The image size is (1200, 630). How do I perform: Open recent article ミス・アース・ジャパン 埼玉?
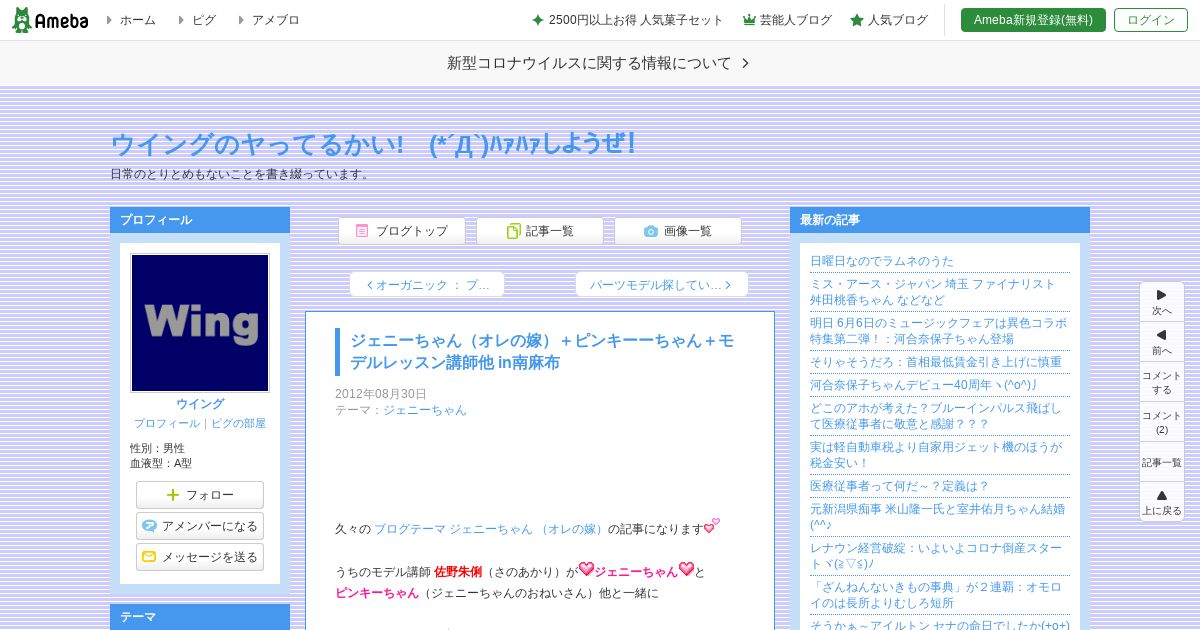pyautogui.click(x=933, y=292)
